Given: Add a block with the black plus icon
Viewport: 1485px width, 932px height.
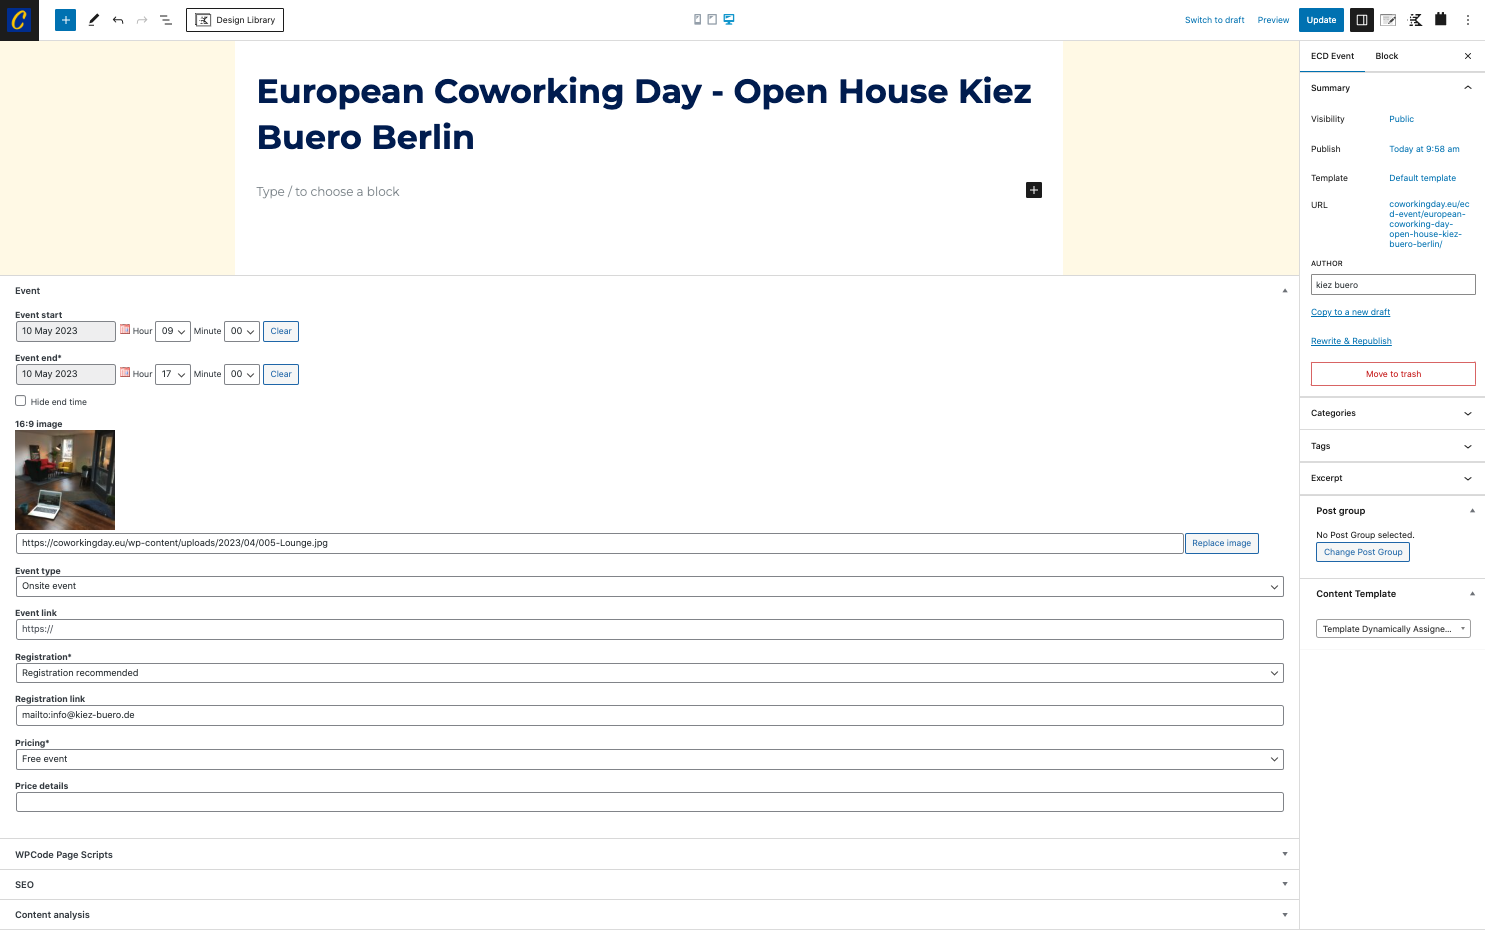Looking at the screenshot, I should point(1034,190).
